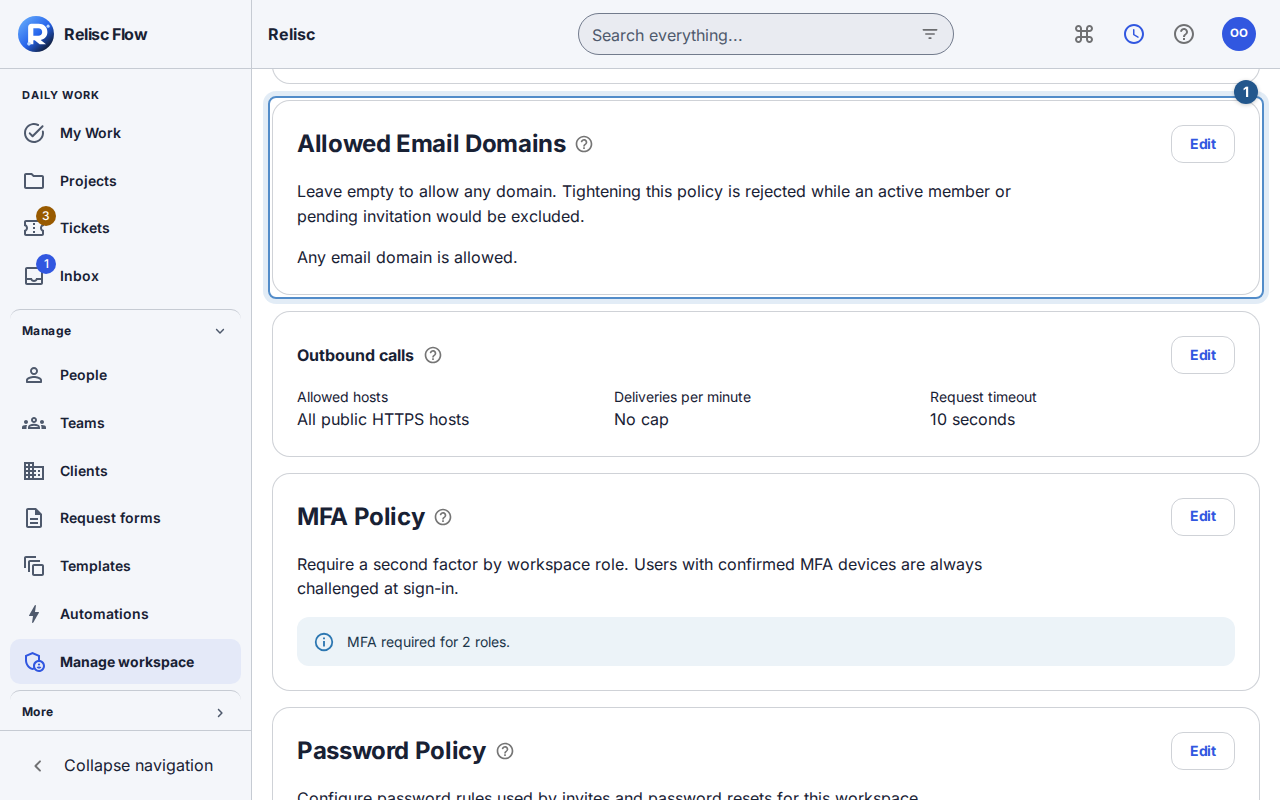
Task: Open the help icon in the top bar
Action: [1184, 34]
